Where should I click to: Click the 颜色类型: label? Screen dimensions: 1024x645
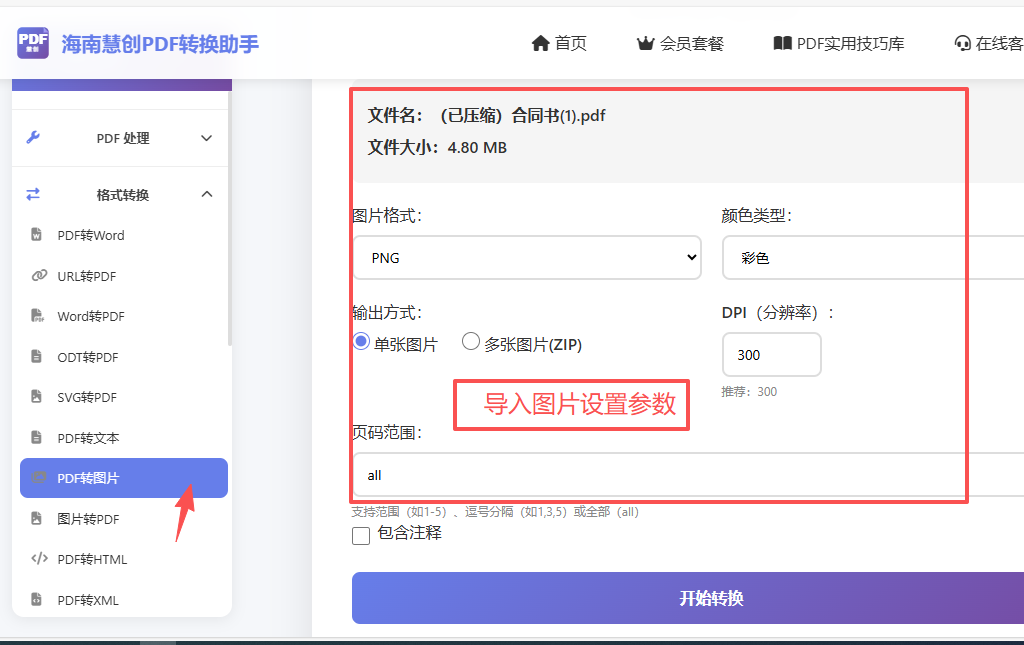click(756, 215)
